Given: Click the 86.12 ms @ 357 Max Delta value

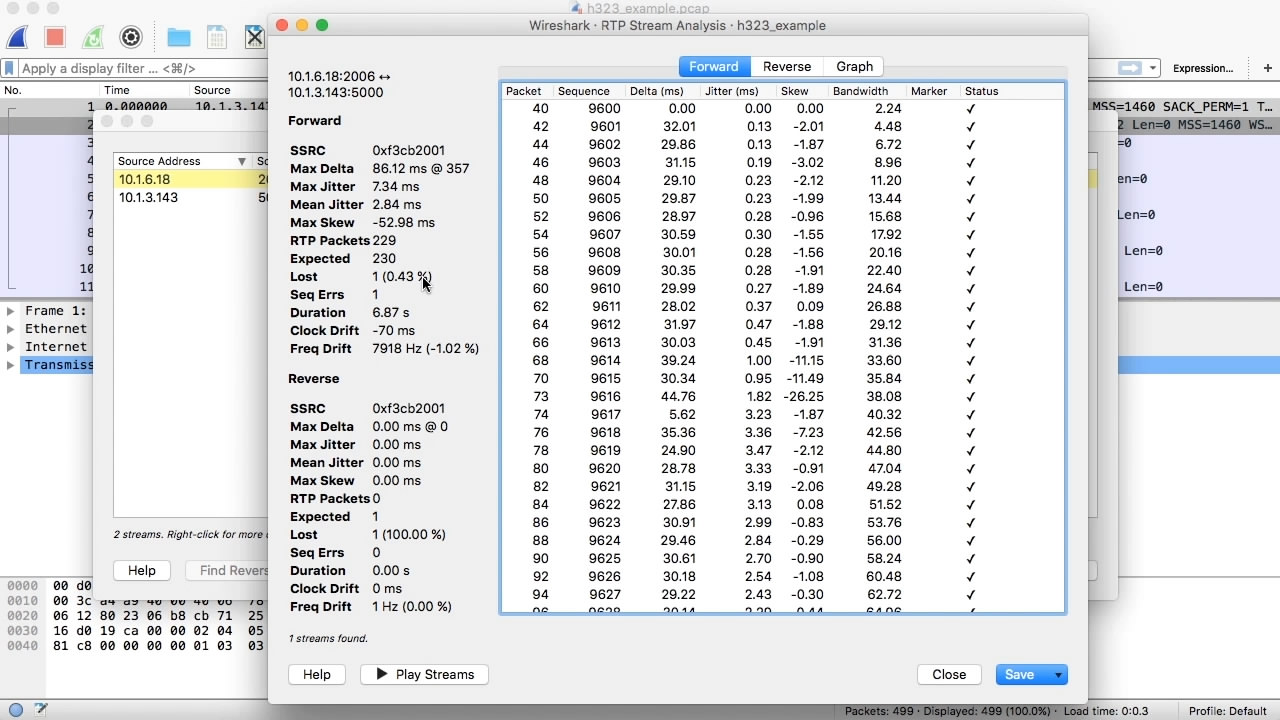Looking at the screenshot, I should [x=421, y=169].
